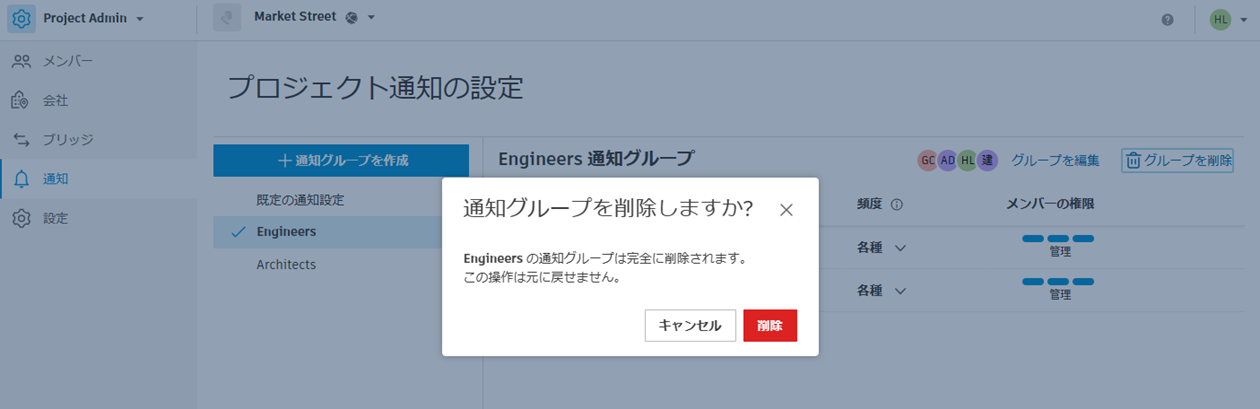Viewport: 1260px width, 409px height.
Task: Click the GC member avatar
Action: (928, 160)
